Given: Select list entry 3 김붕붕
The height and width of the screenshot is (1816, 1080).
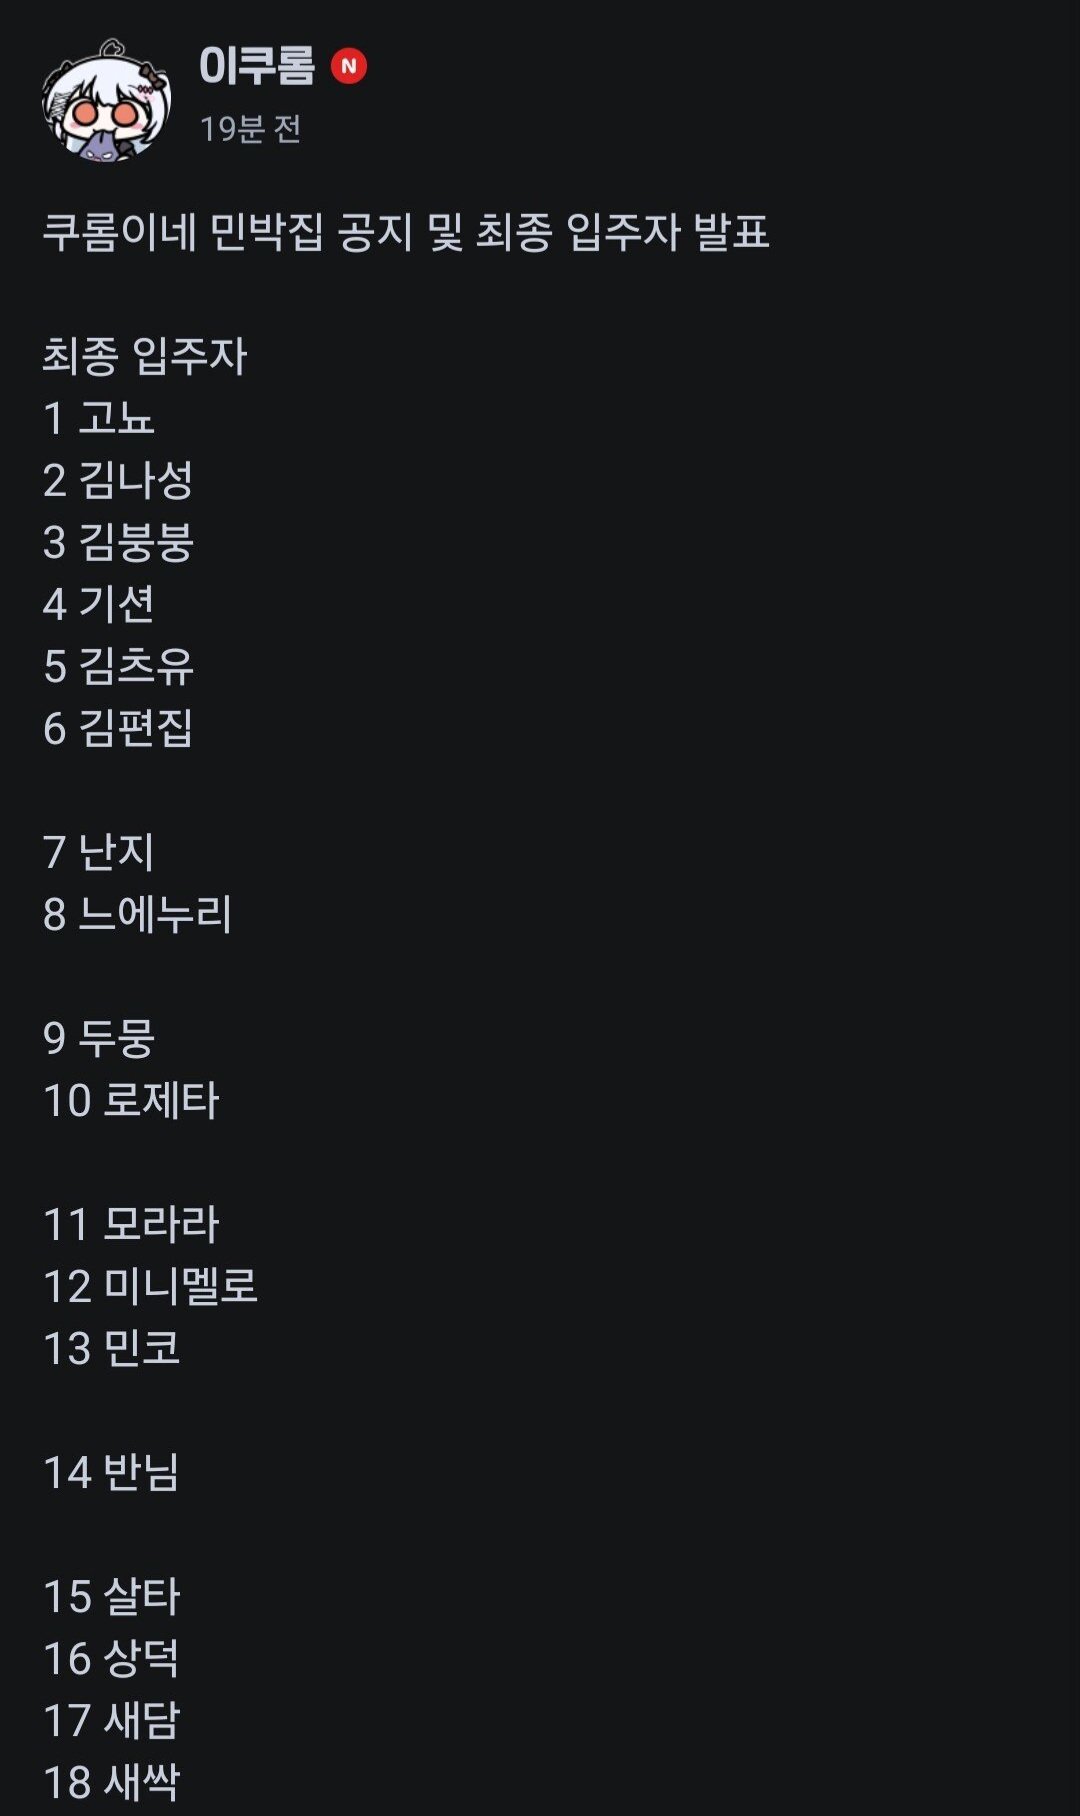Looking at the screenshot, I should [118, 542].
